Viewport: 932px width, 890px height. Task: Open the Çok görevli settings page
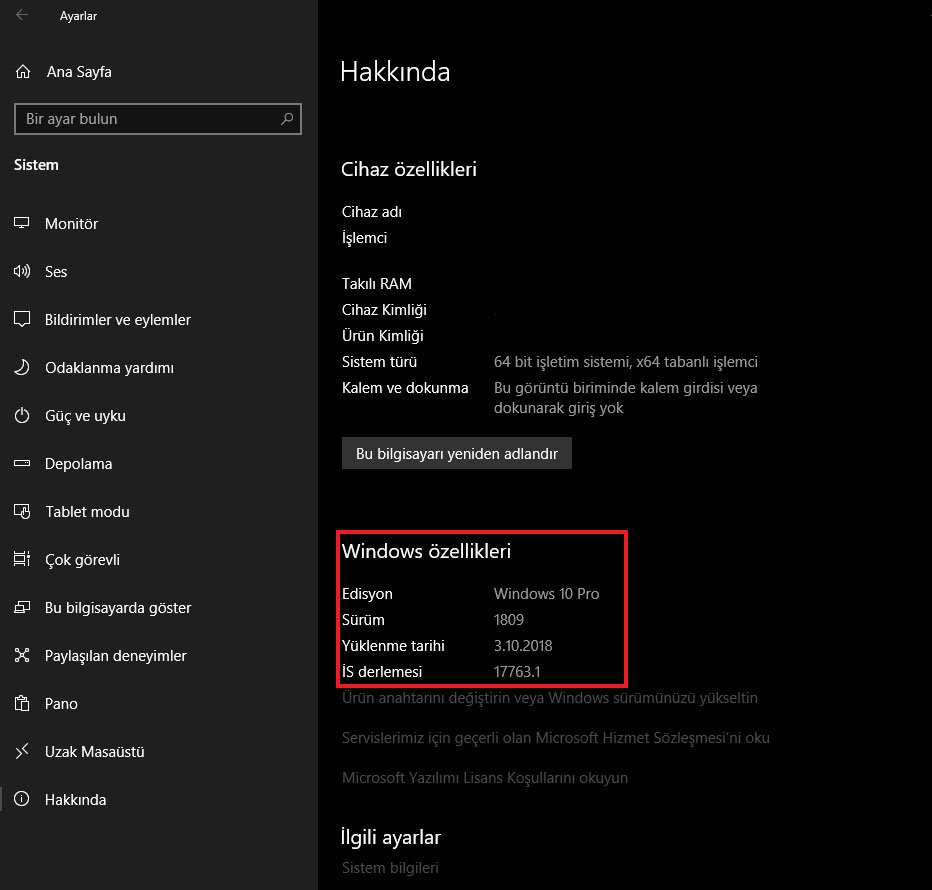82,560
